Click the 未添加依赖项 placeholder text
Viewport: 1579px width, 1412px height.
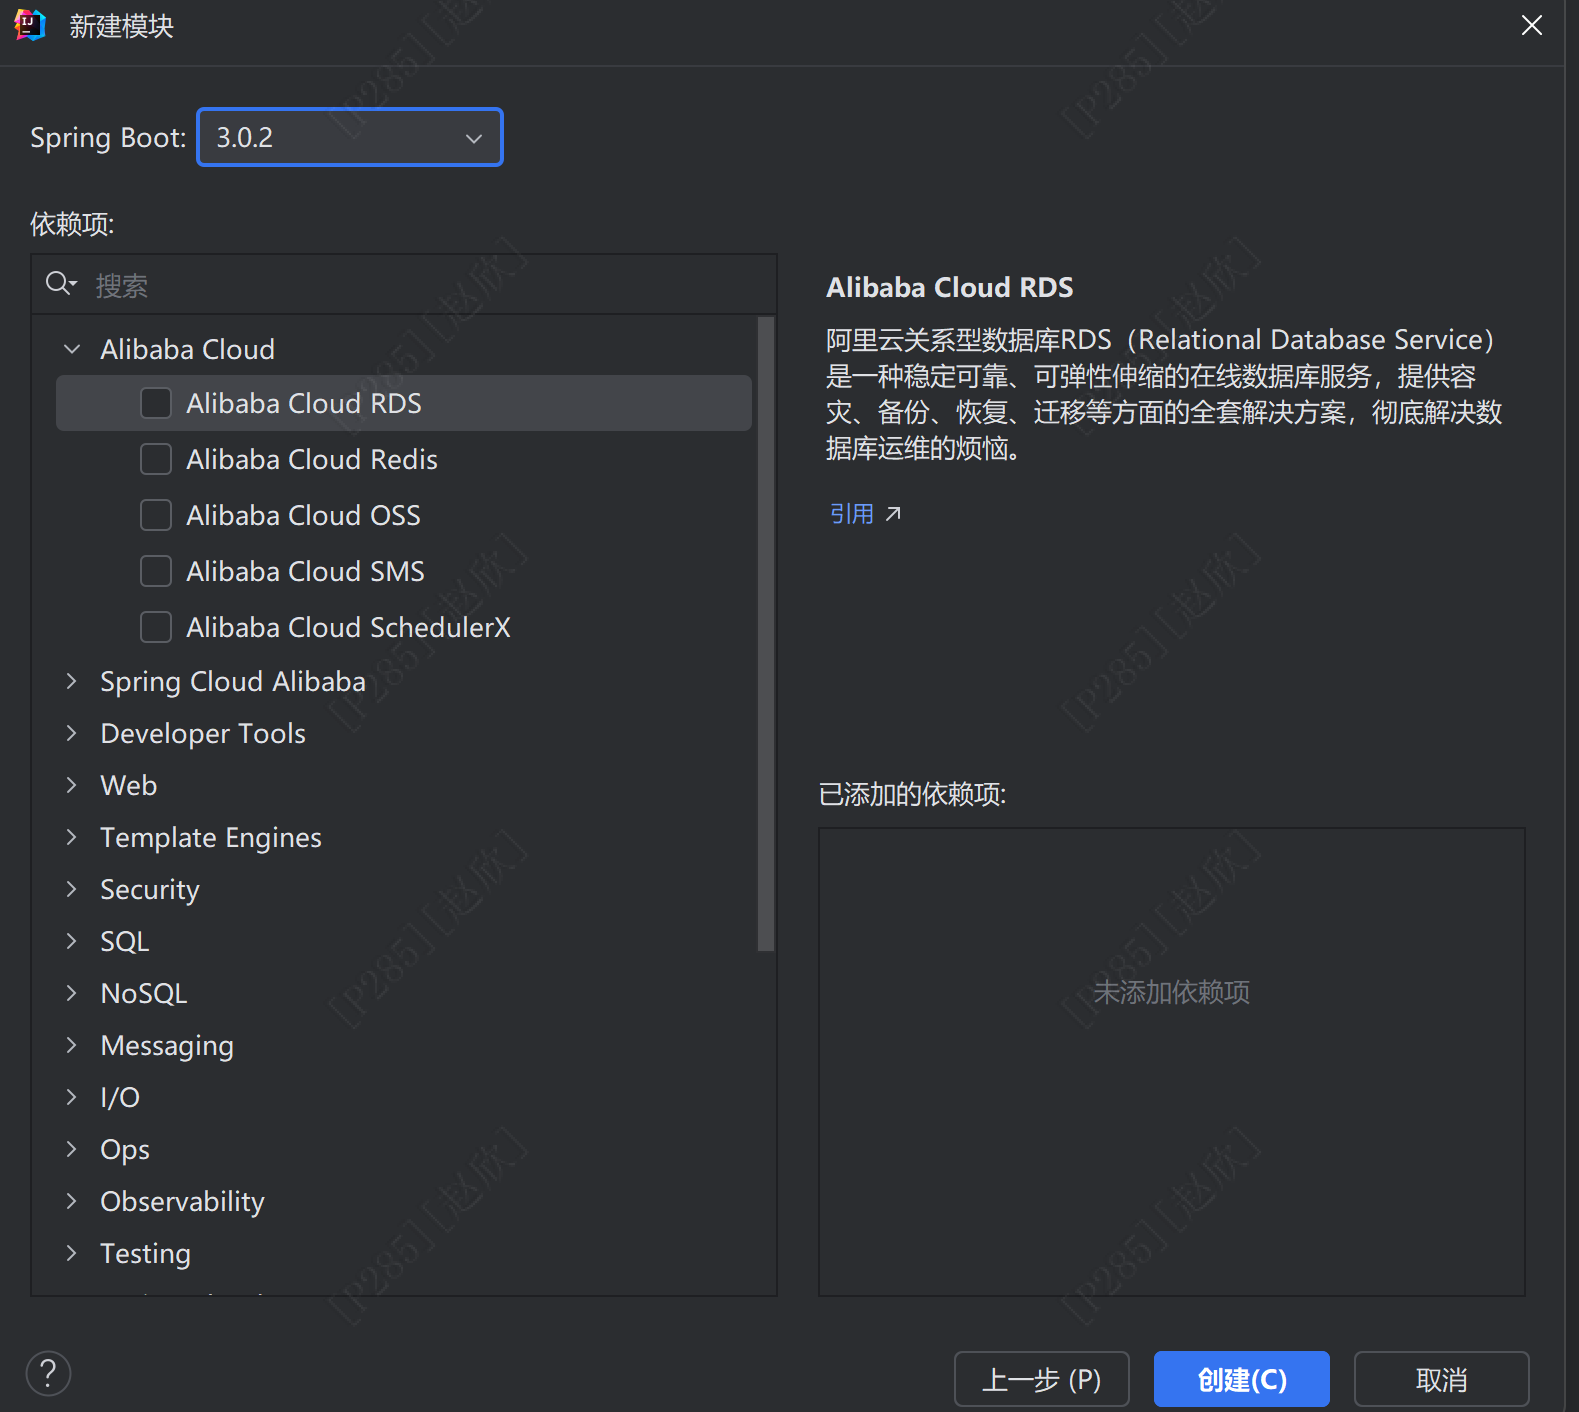[1171, 992]
